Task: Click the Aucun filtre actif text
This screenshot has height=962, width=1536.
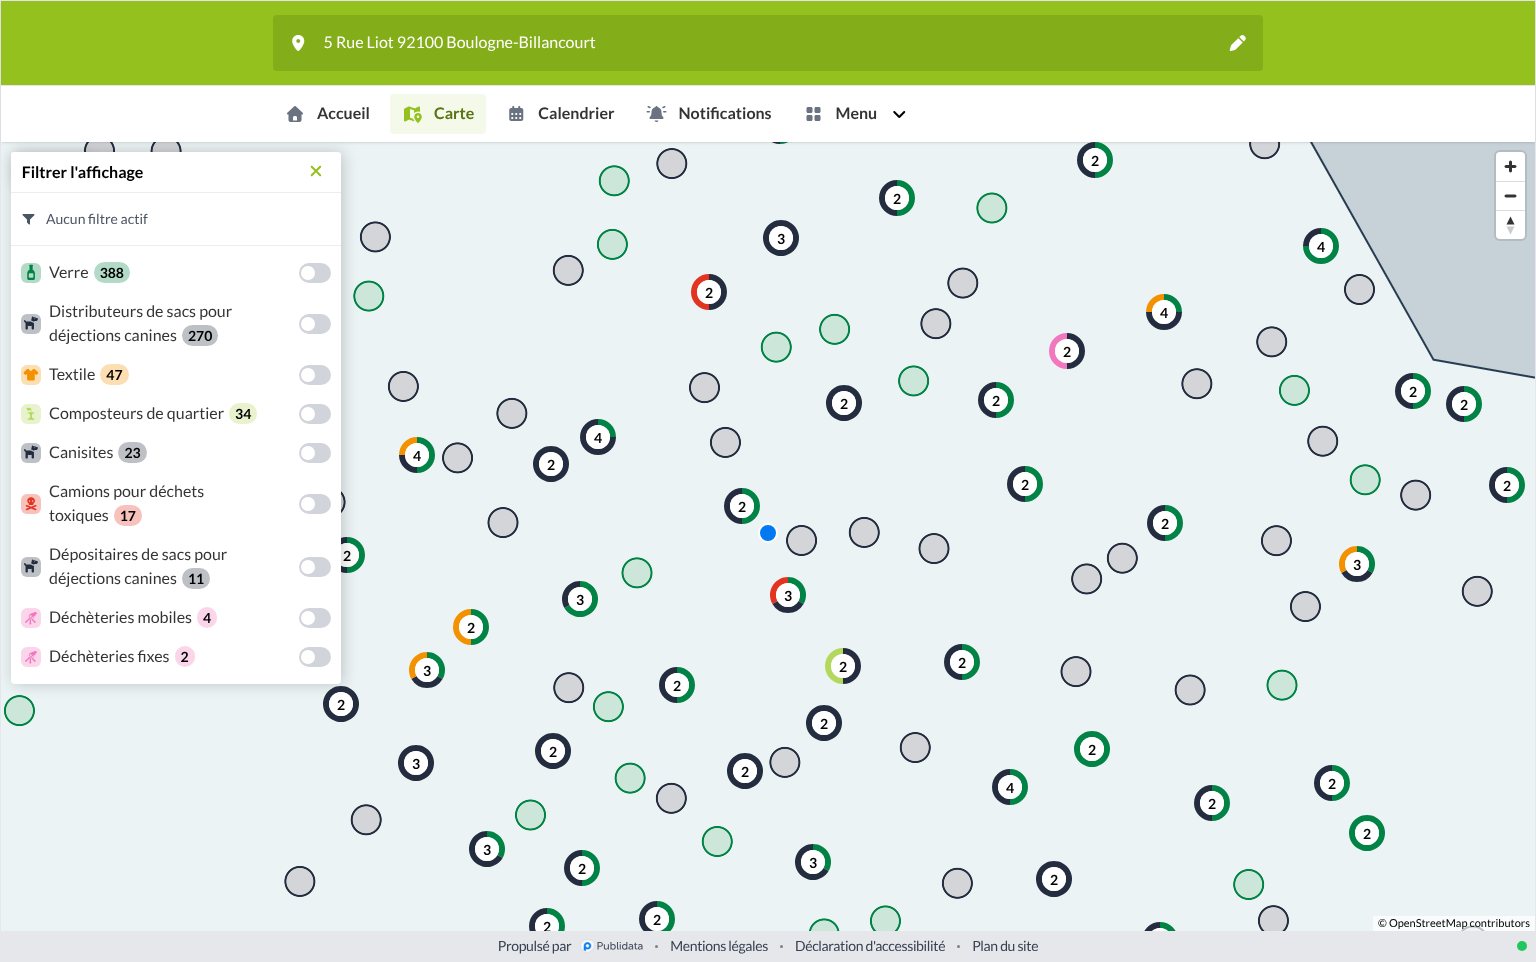Action: coord(97,219)
